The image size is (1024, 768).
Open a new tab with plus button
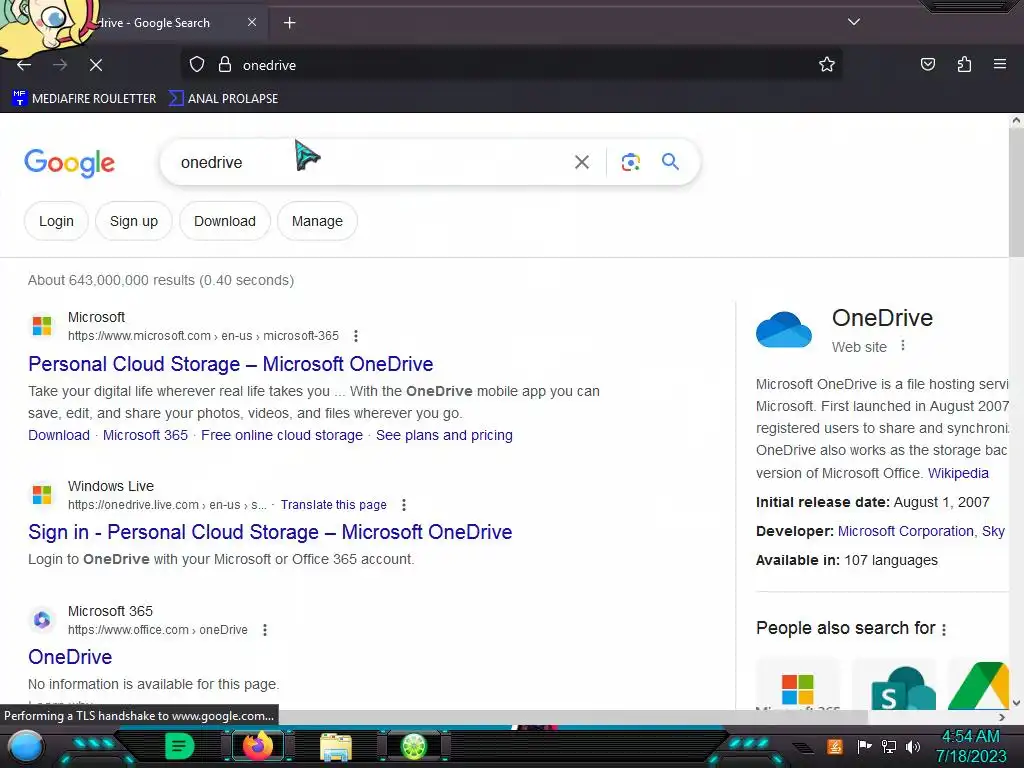(x=289, y=23)
